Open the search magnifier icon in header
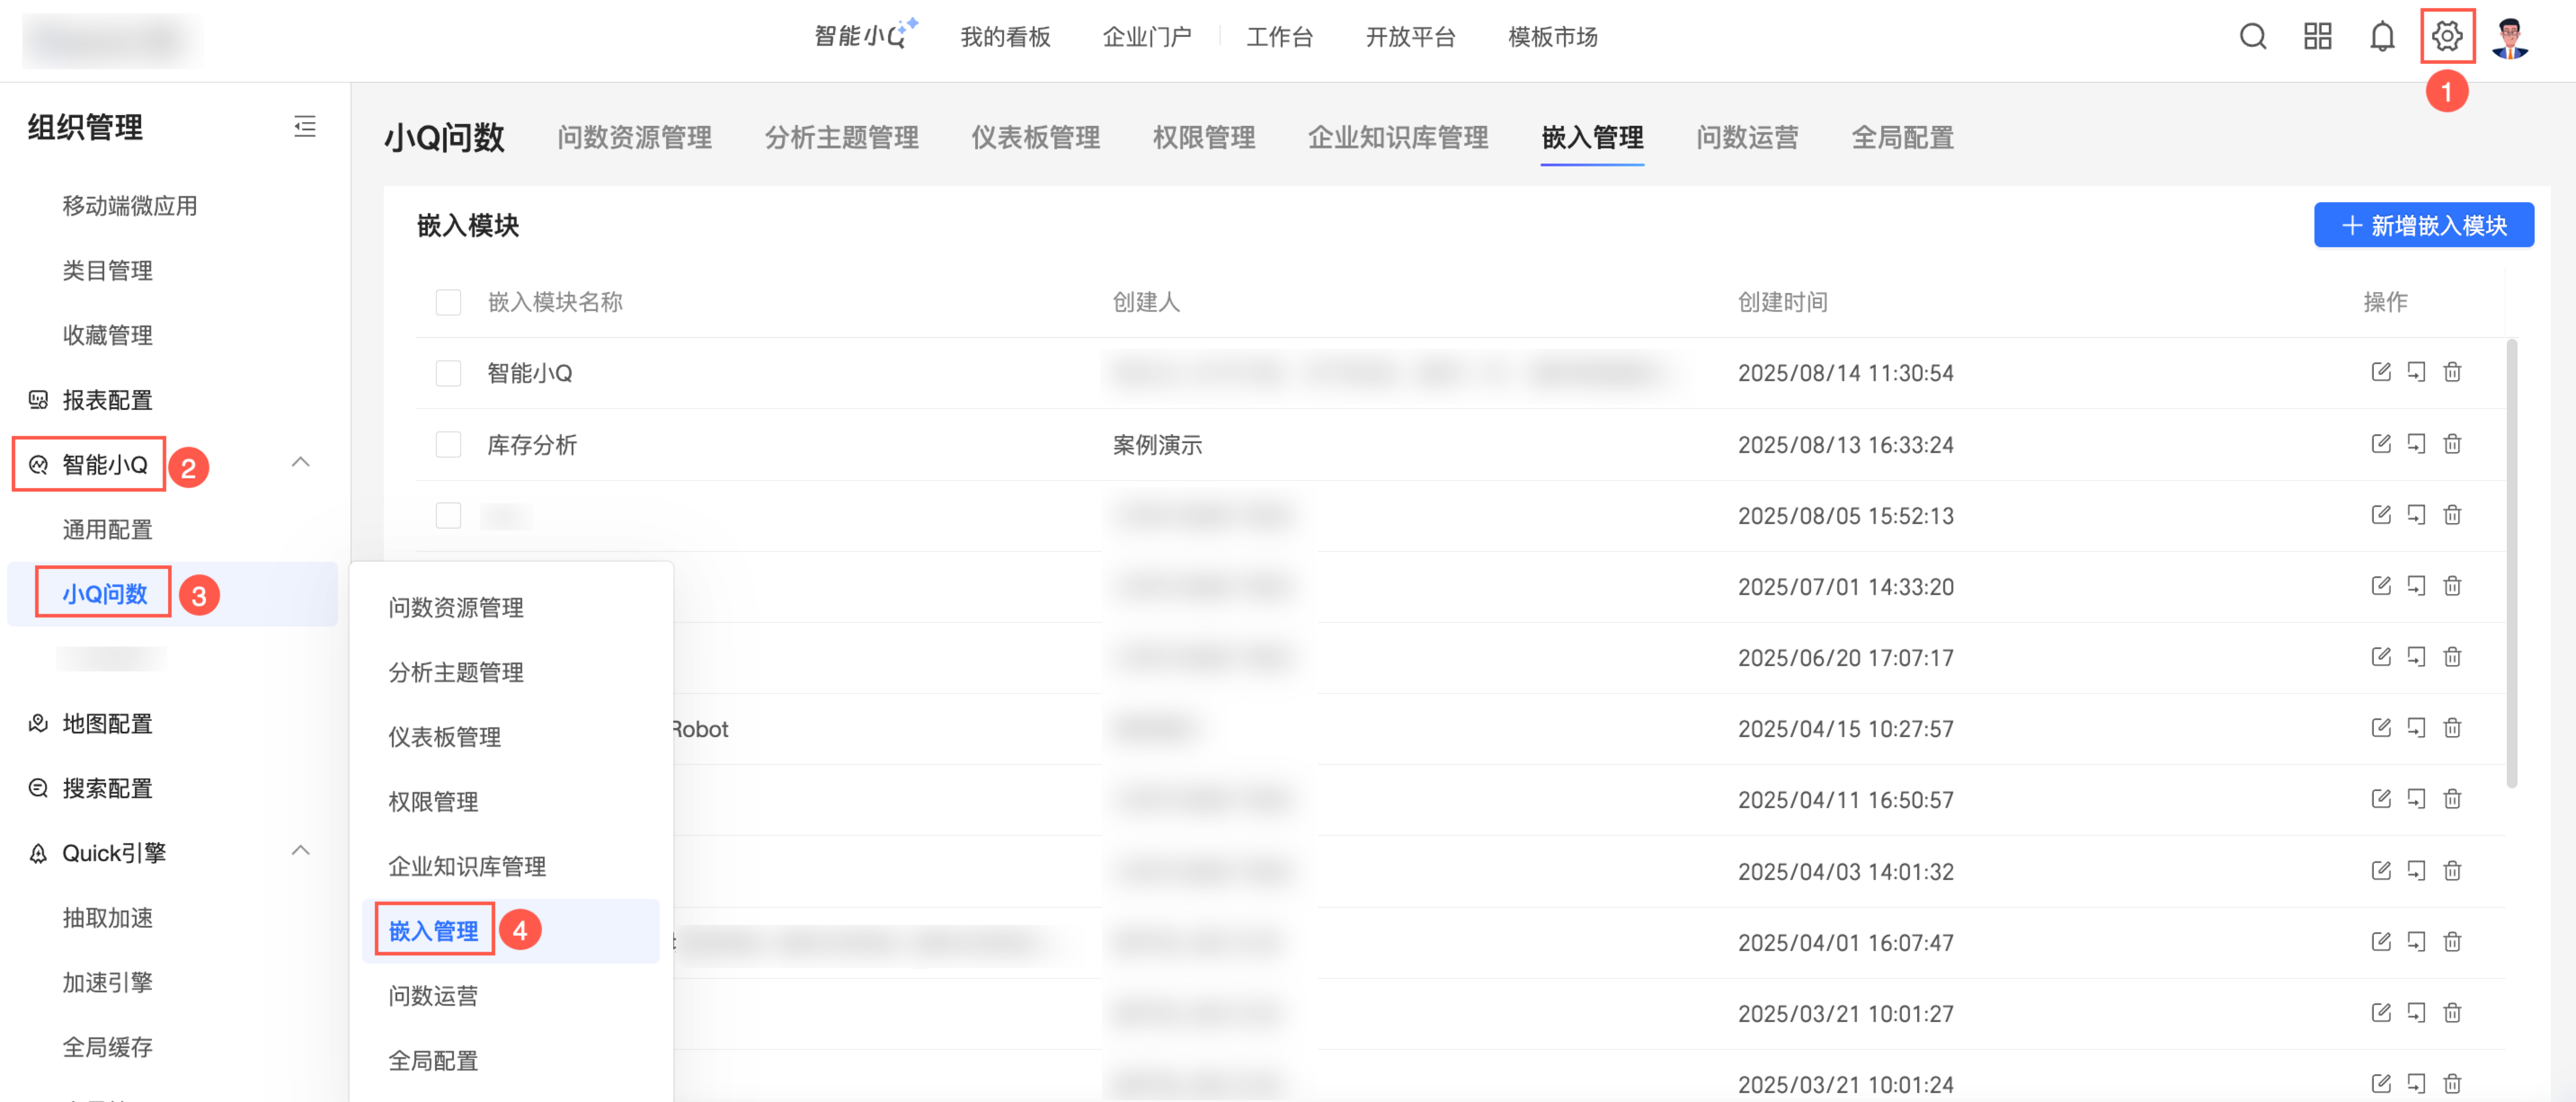Screen dimensions: 2576x1102 pos(2252,37)
